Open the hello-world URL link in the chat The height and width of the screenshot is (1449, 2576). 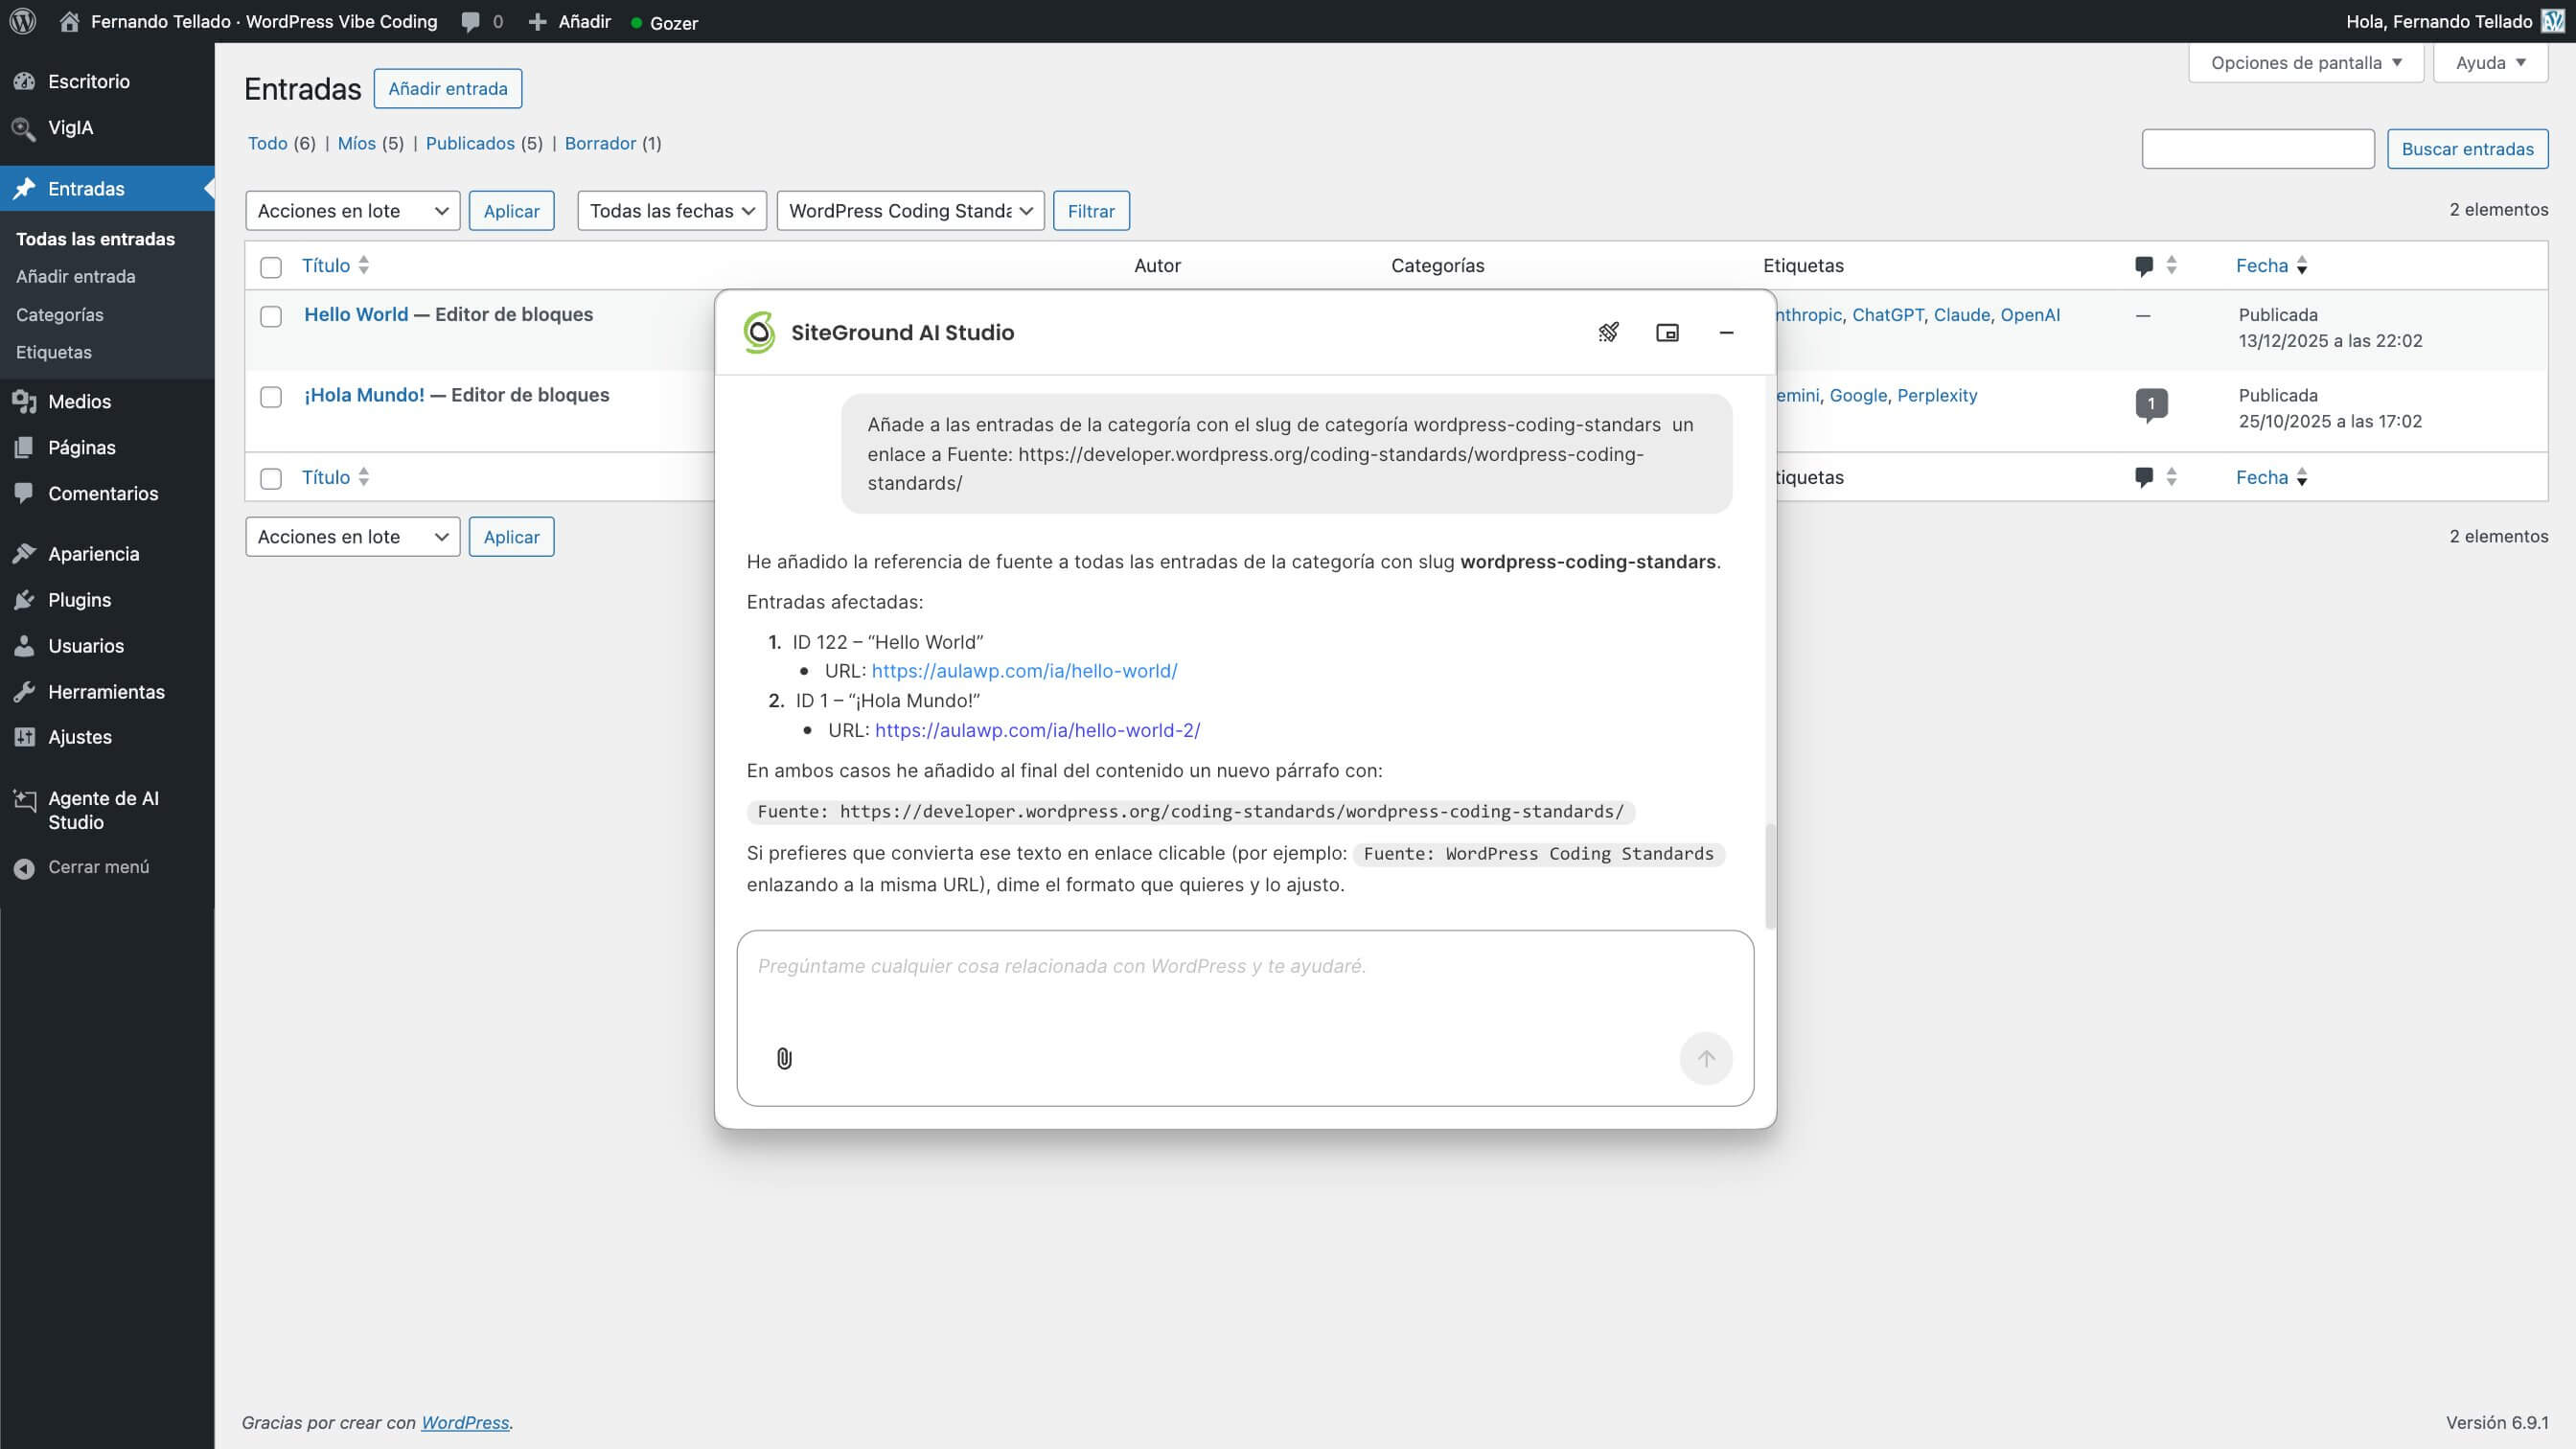(x=1024, y=671)
